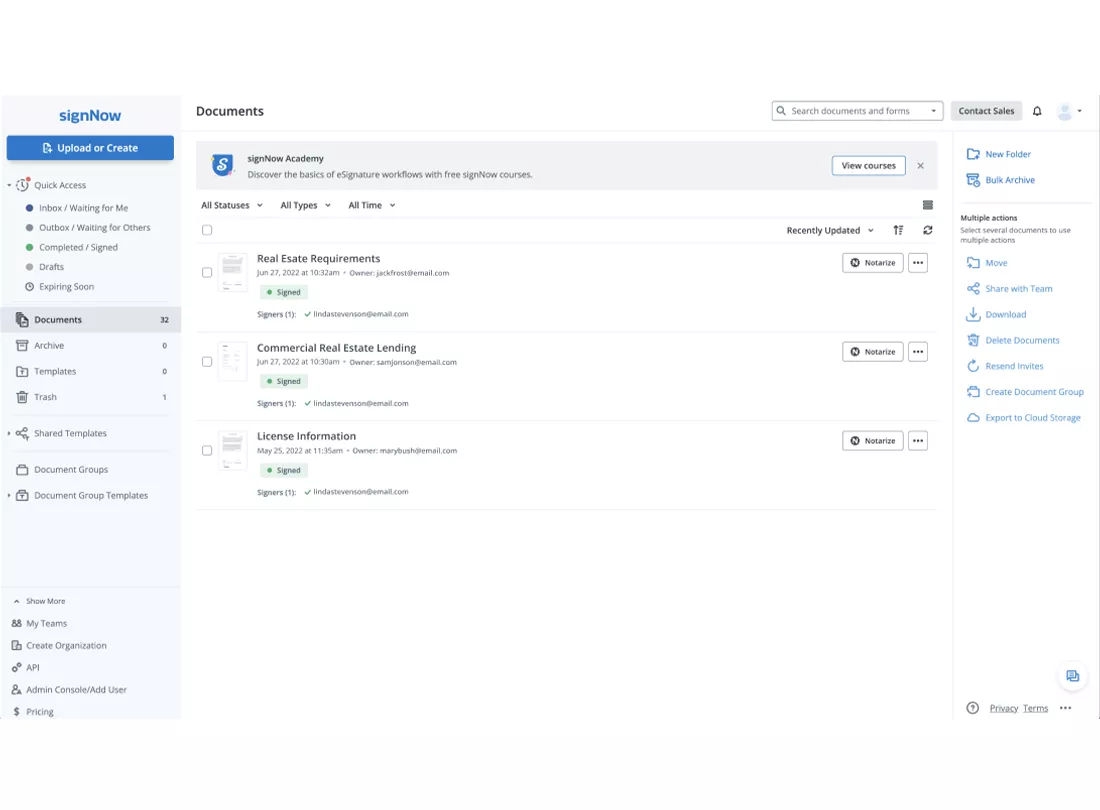The image size is (1100, 810).
Task: Open the help question mark icon
Action: [972, 708]
